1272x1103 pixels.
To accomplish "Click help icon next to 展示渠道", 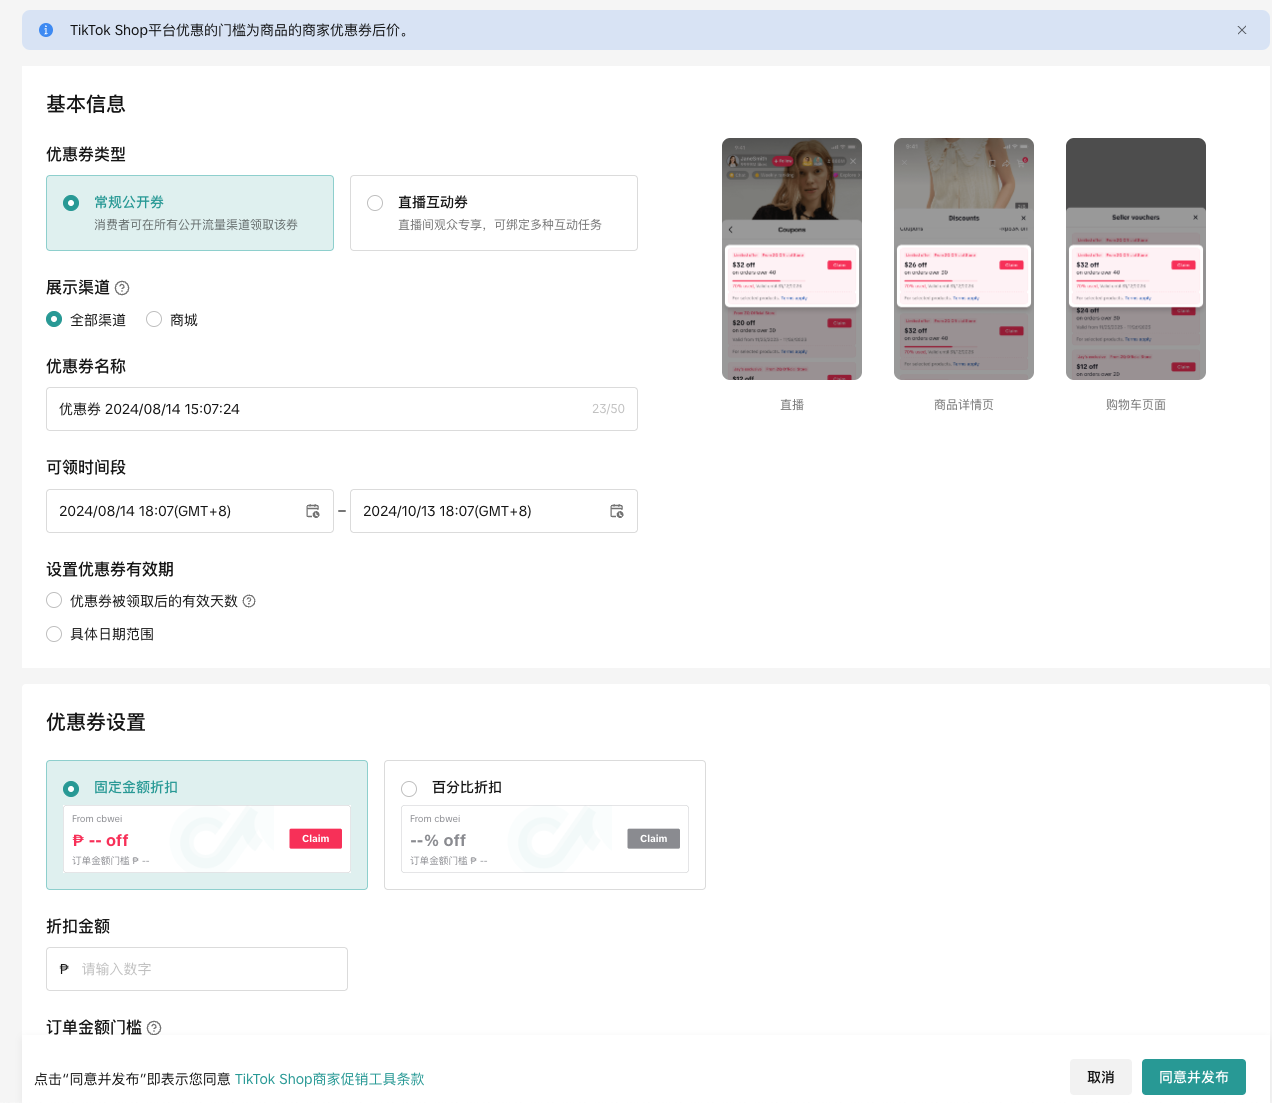I will (x=122, y=288).
